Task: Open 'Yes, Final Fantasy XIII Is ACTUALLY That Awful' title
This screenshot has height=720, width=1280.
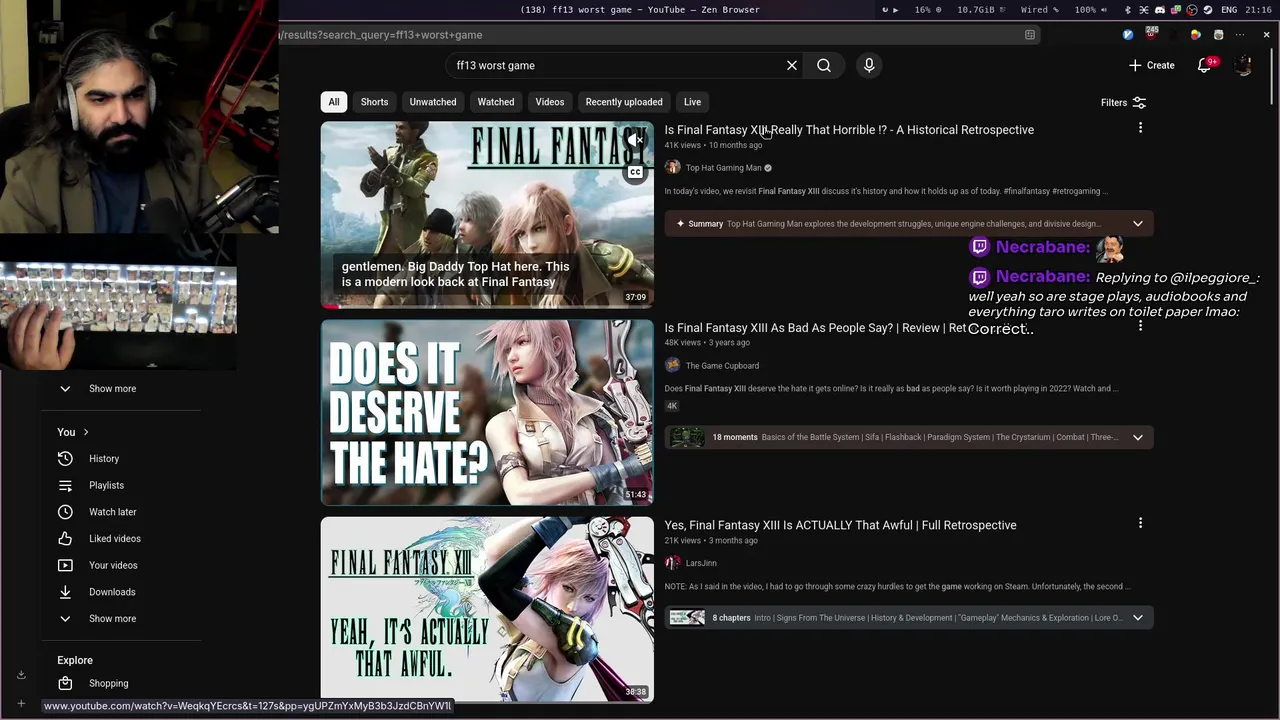Action: point(840,525)
